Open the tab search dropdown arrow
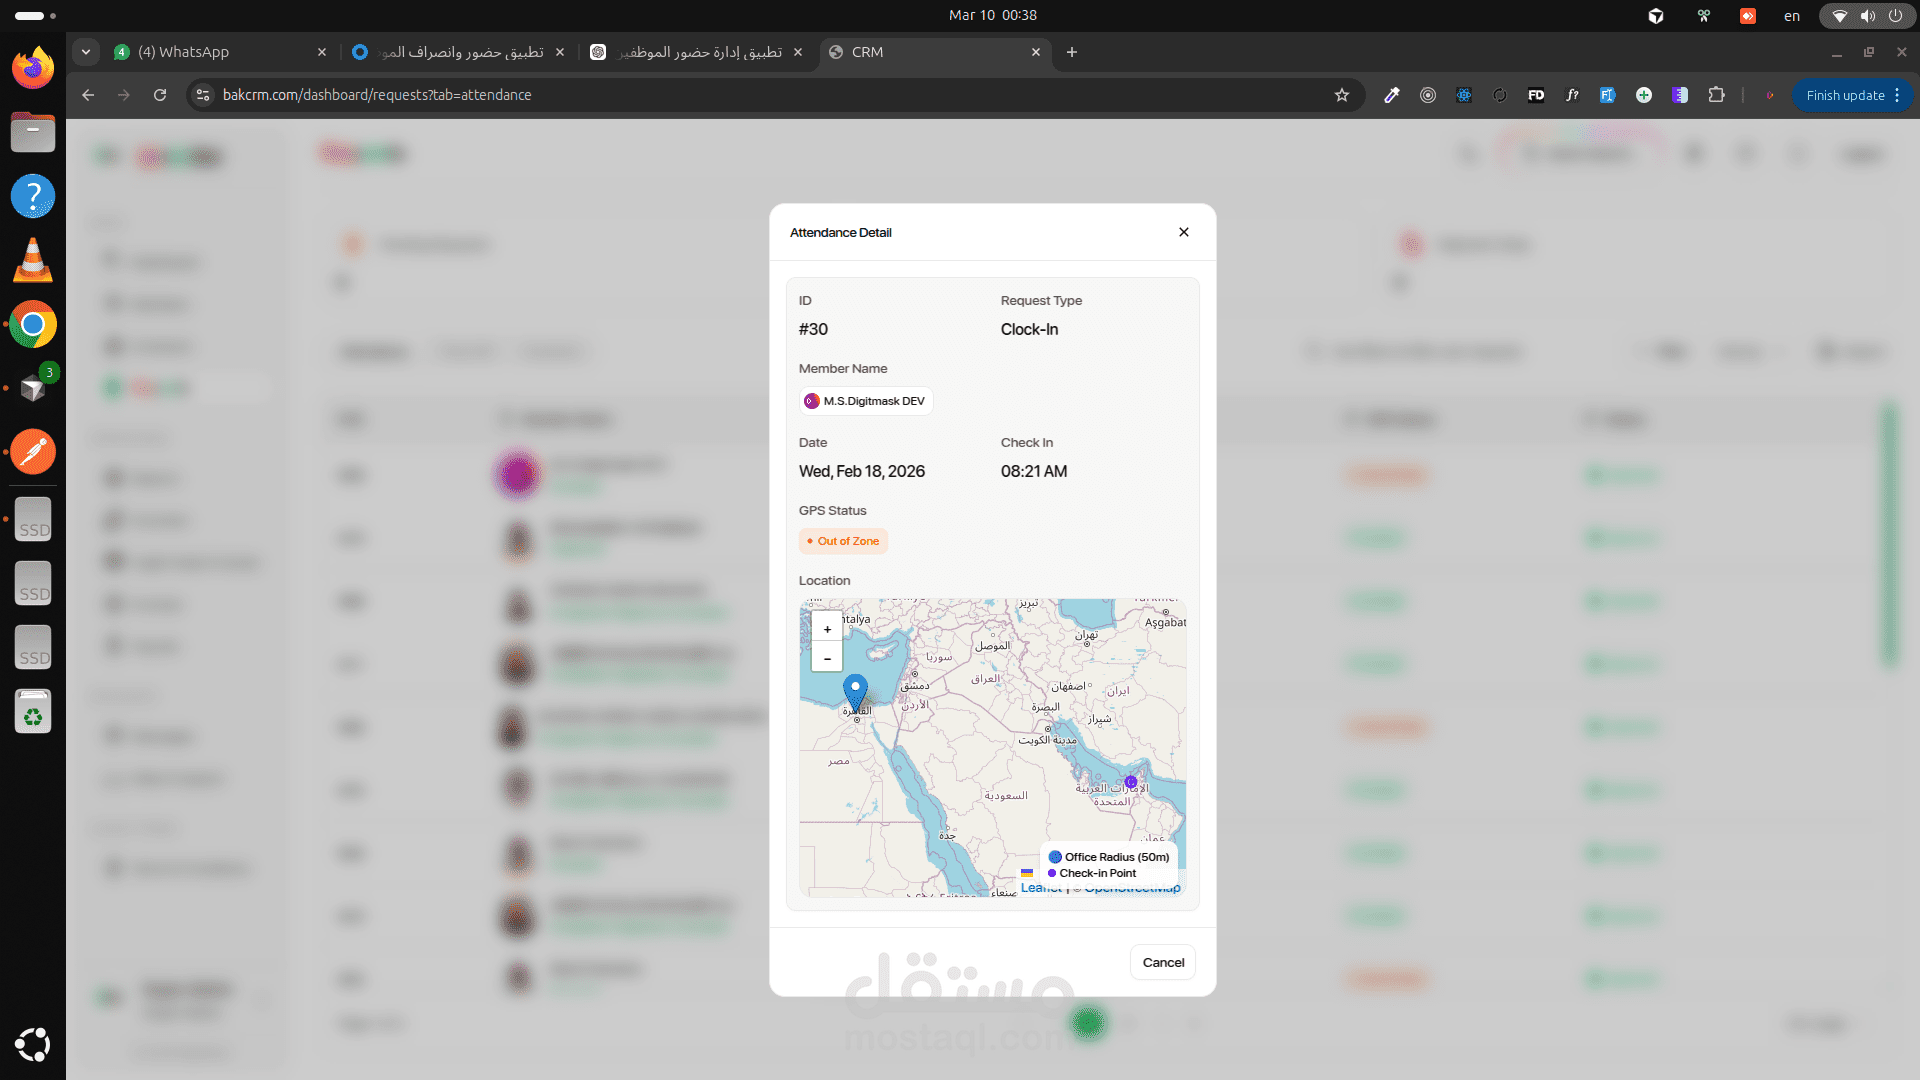This screenshot has height=1080, width=1920. pyautogui.click(x=86, y=52)
